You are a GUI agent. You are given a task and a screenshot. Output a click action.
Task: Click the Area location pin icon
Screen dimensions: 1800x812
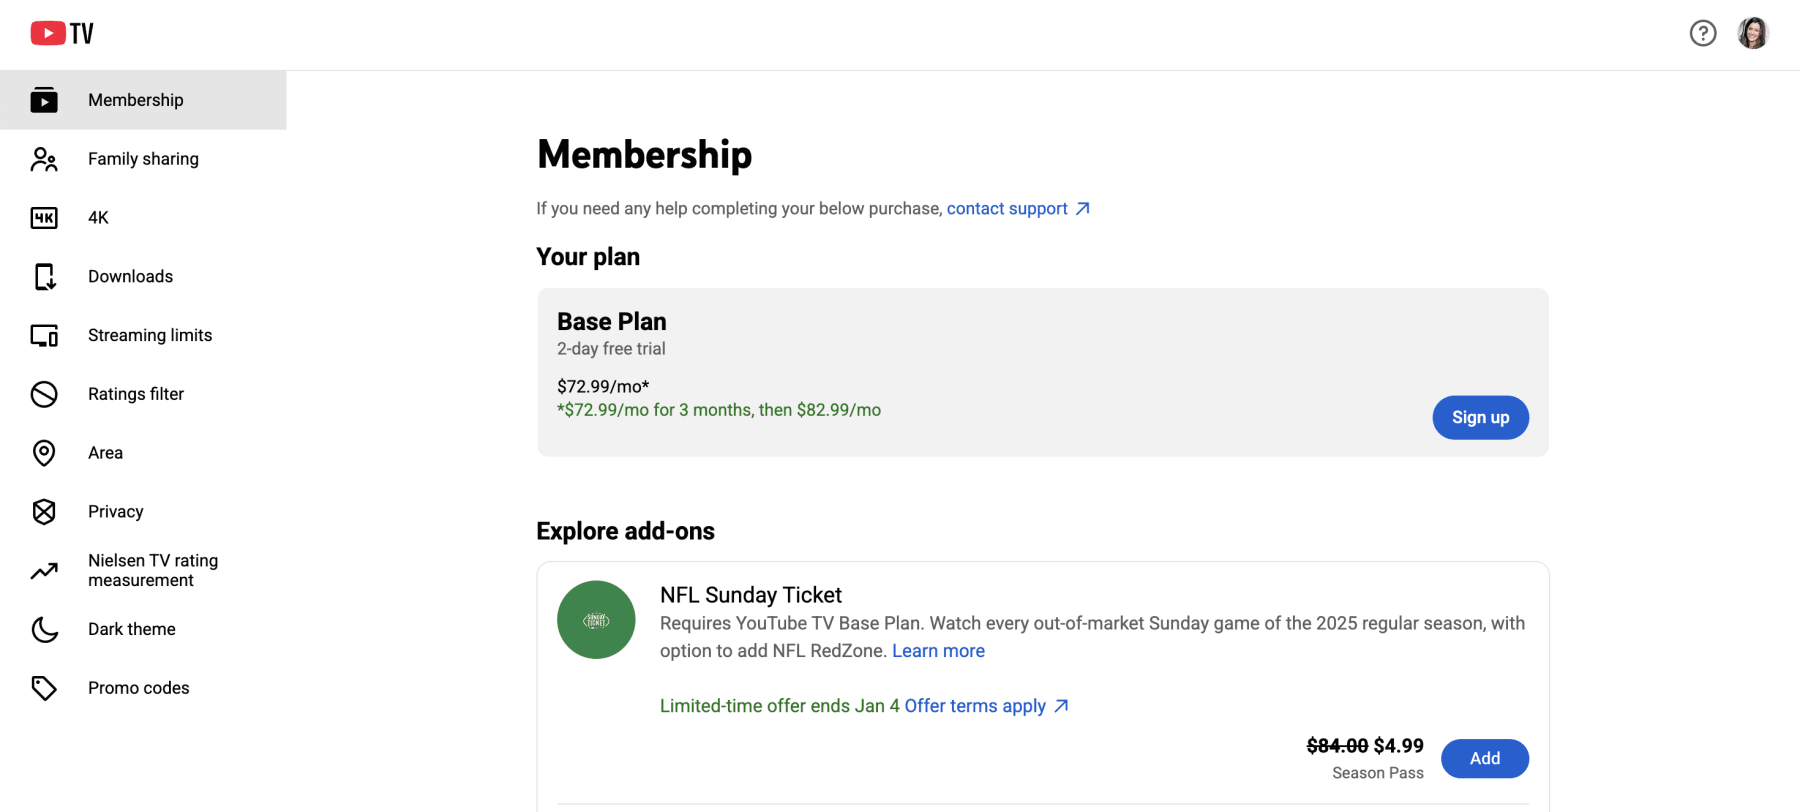[44, 453]
